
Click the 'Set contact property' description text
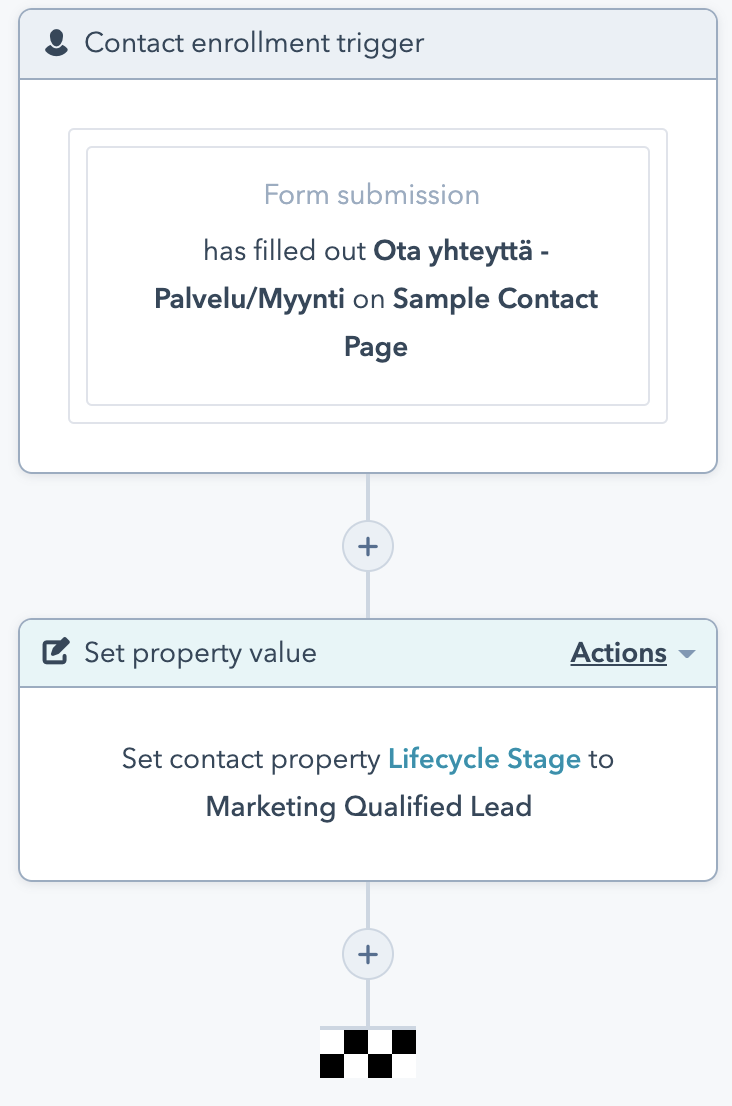click(x=251, y=759)
